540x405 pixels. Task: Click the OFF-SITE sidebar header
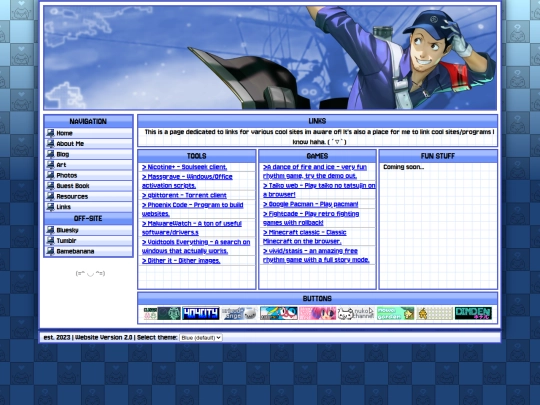88,219
